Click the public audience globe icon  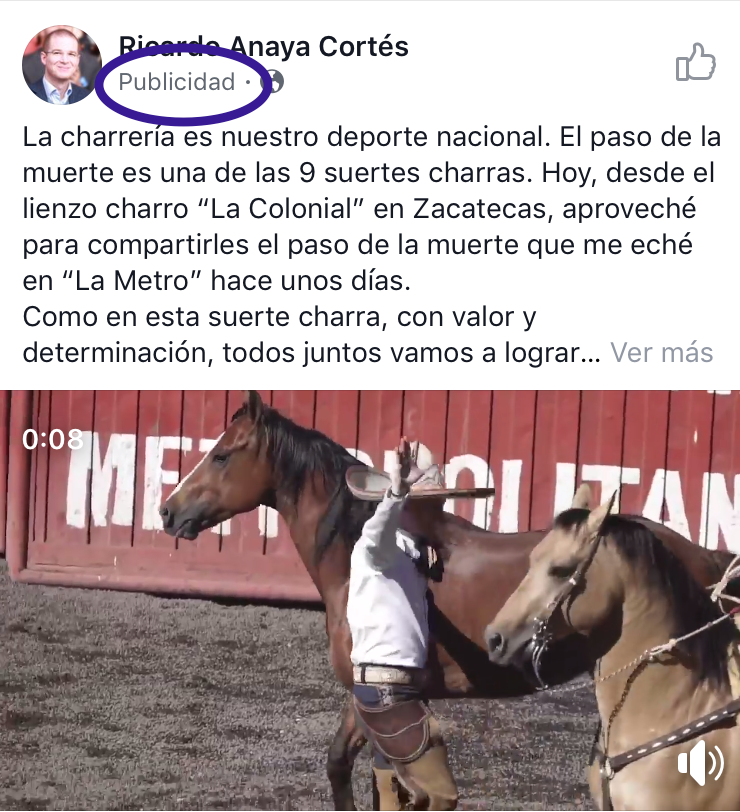pyautogui.click(x=274, y=82)
